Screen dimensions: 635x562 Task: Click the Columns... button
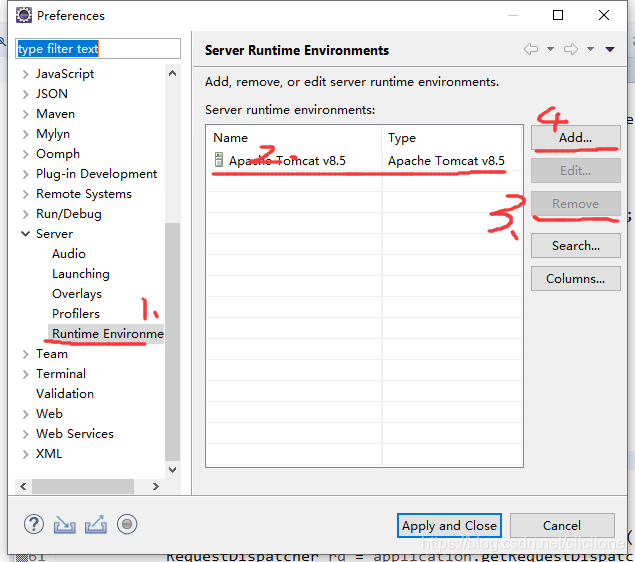[x=575, y=279]
